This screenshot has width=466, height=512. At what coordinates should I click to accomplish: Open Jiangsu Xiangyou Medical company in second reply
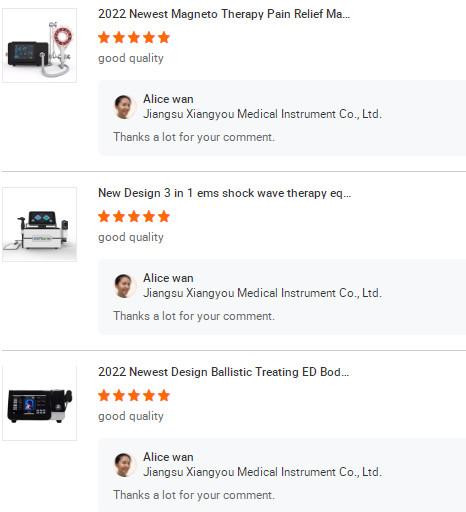pos(262,293)
